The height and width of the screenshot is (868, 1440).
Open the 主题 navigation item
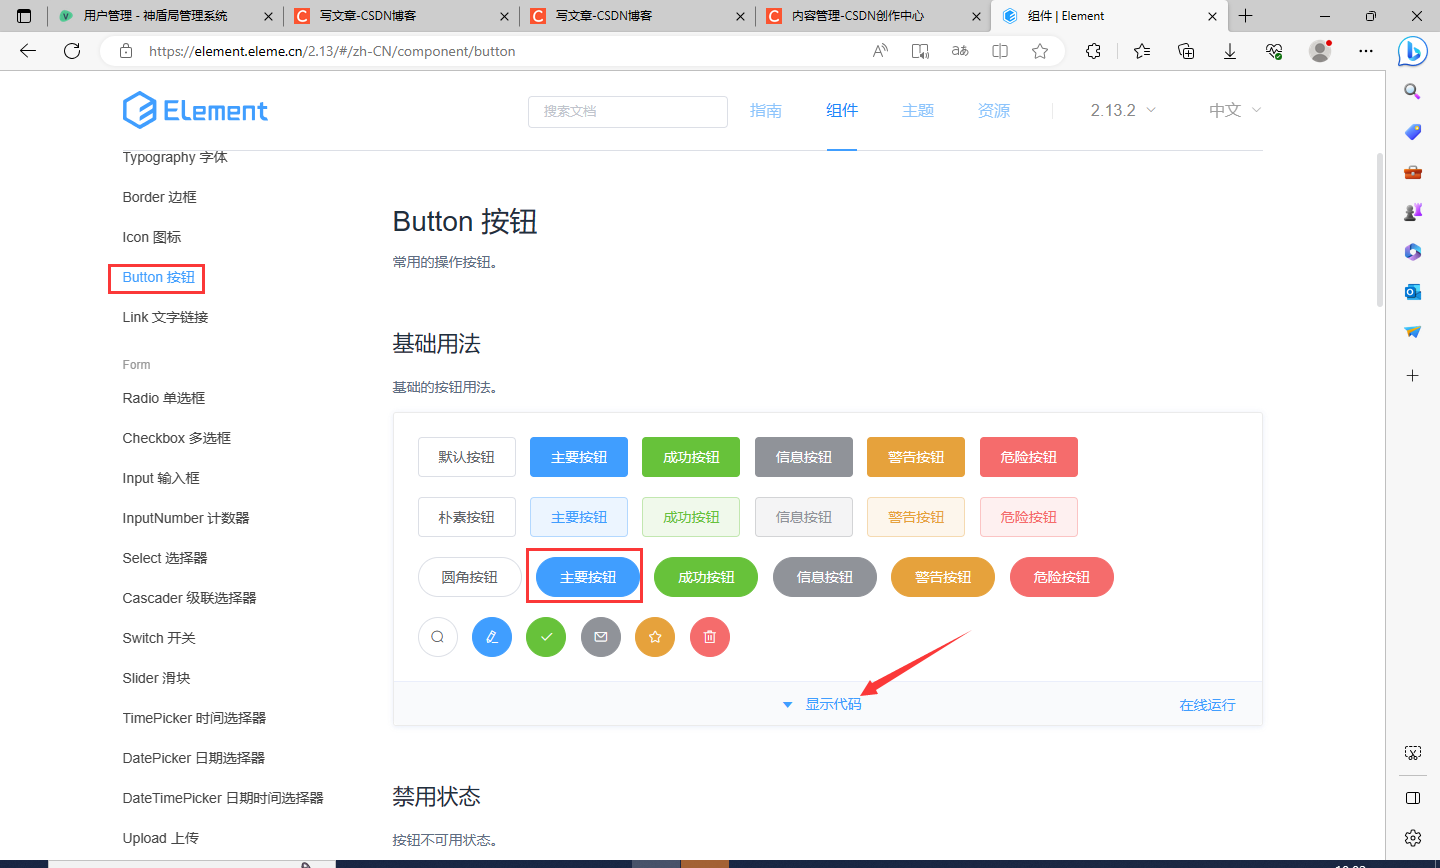[918, 110]
